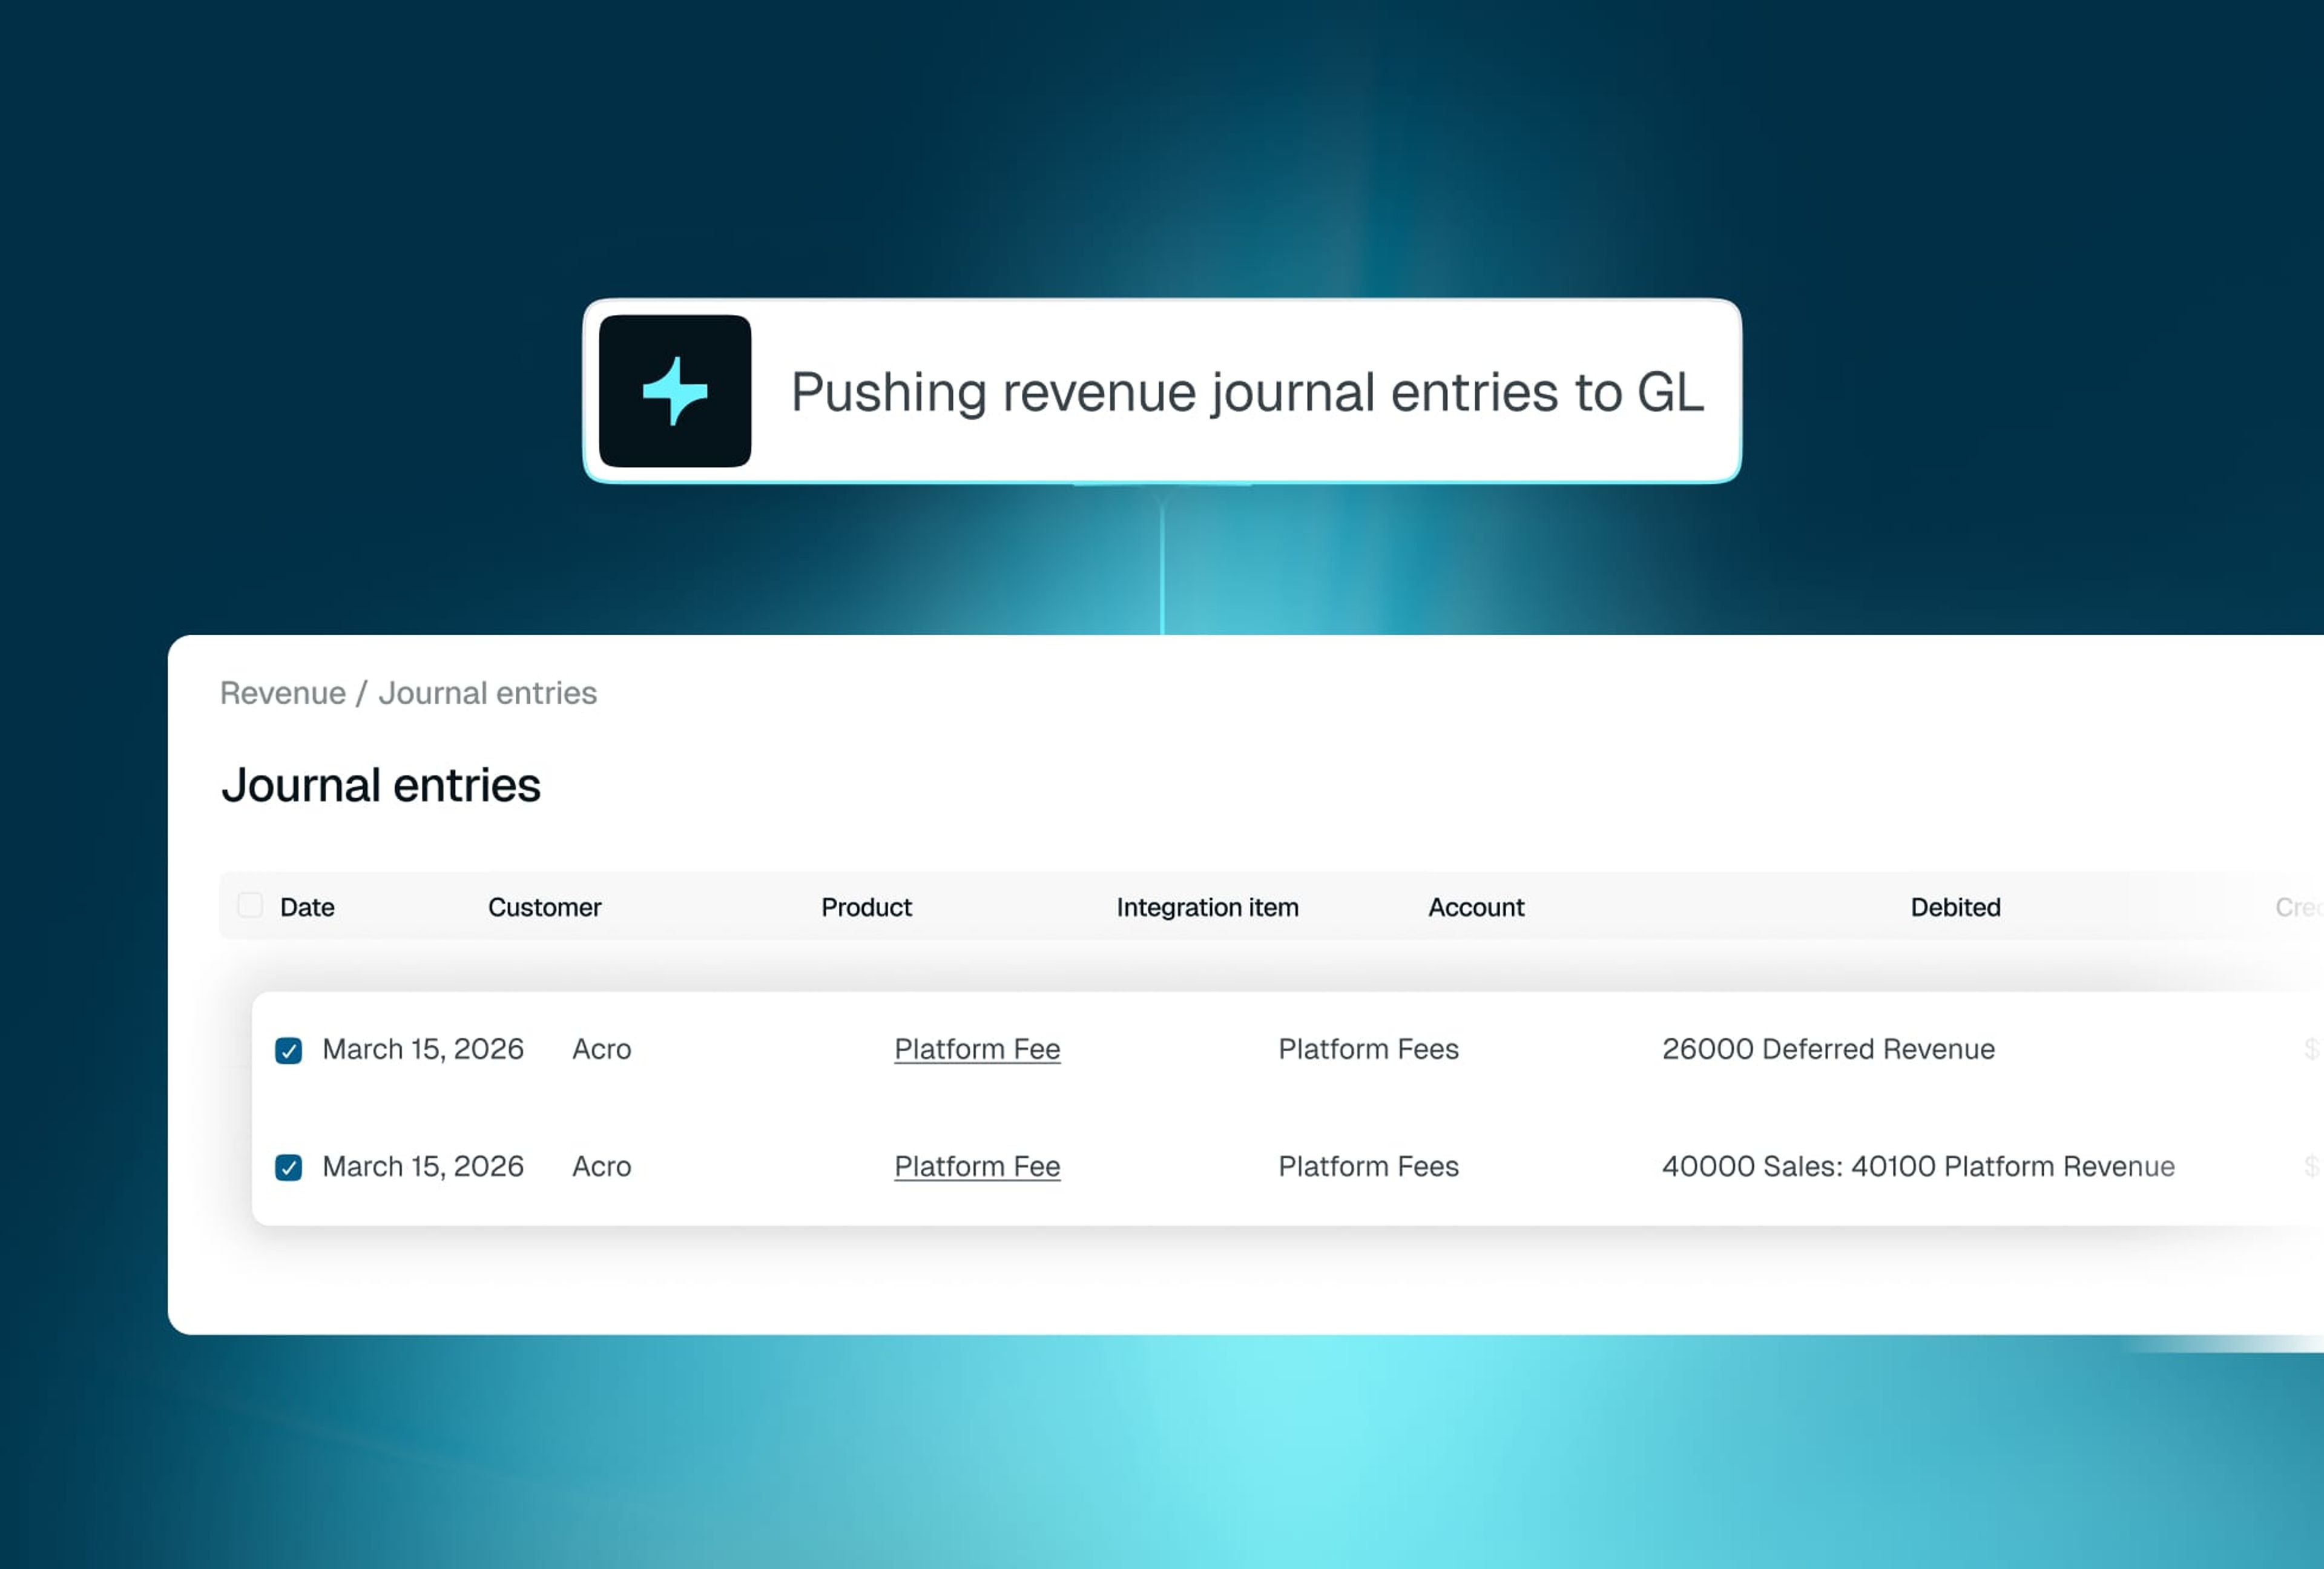The height and width of the screenshot is (1569, 2324).
Task: Click Journal entries breadcrumb
Action: [x=487, y=693]
